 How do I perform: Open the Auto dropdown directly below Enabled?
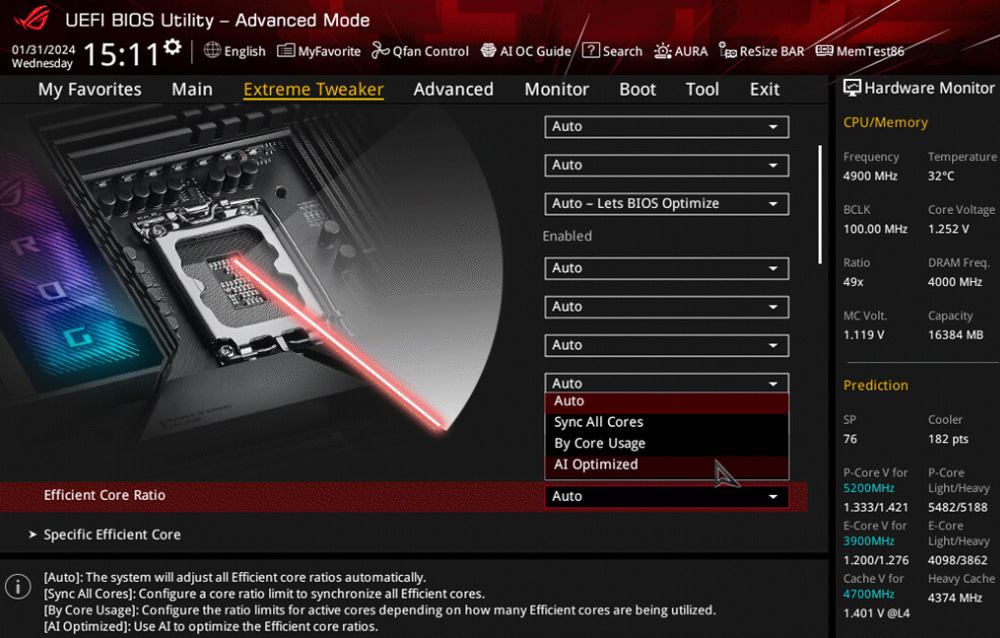click(666, 268)
